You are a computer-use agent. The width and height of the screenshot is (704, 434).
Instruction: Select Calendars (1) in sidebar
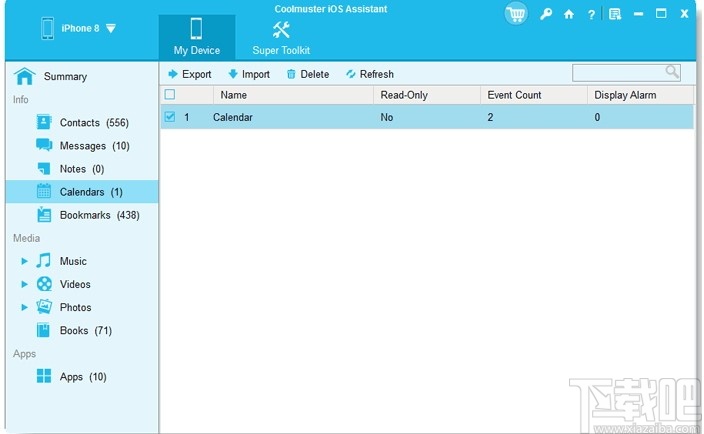tap(91, 192)
